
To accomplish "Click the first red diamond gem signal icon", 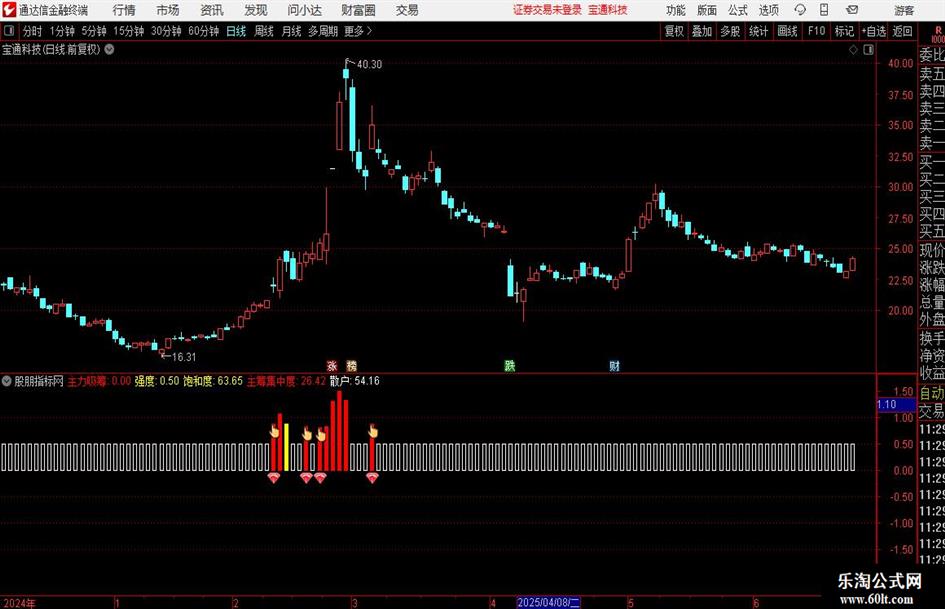I will [x=274, y=478].
